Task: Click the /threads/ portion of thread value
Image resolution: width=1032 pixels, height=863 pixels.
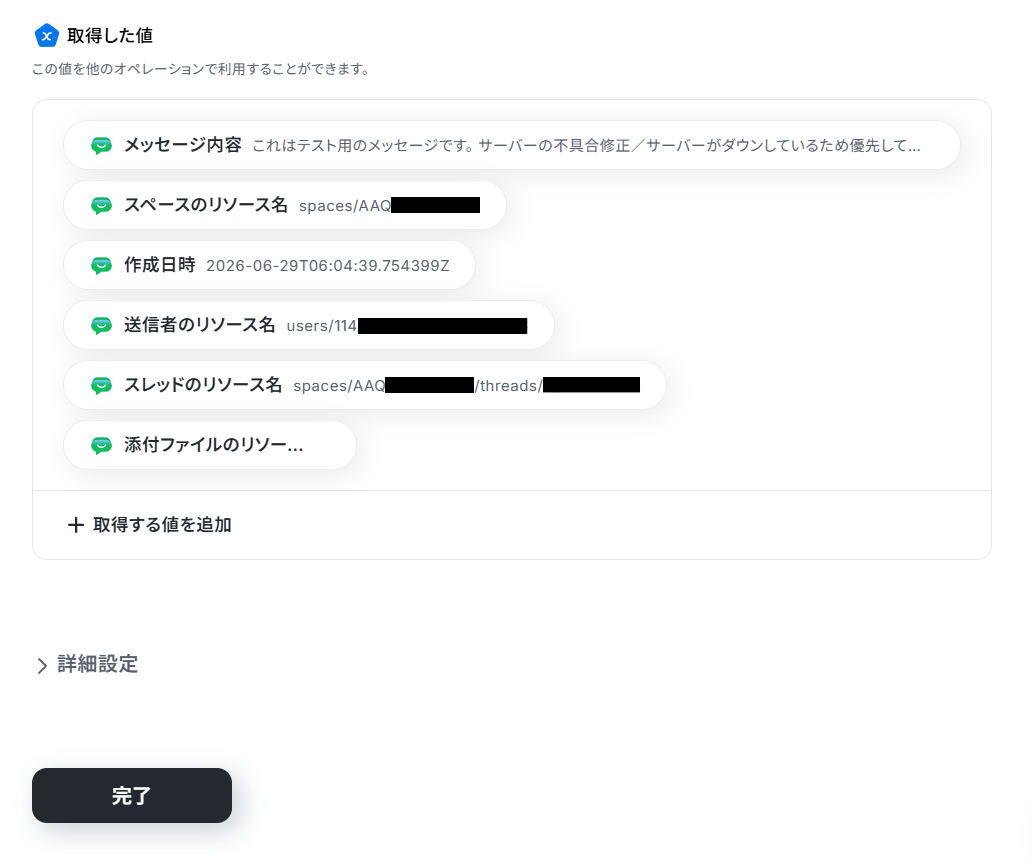Action: (x=509, y=386)
